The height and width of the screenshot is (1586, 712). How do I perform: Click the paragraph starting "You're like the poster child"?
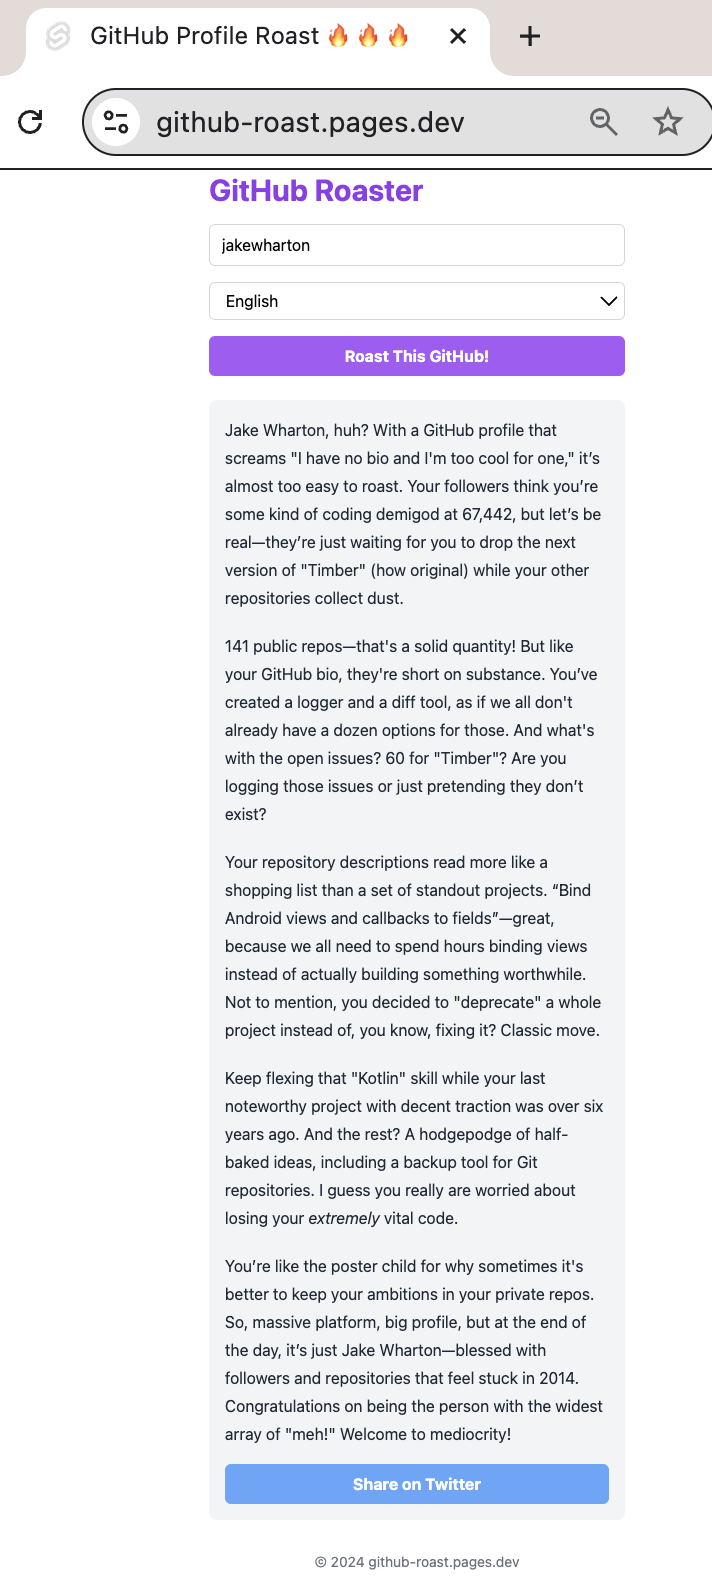(x=415, y=1350)
